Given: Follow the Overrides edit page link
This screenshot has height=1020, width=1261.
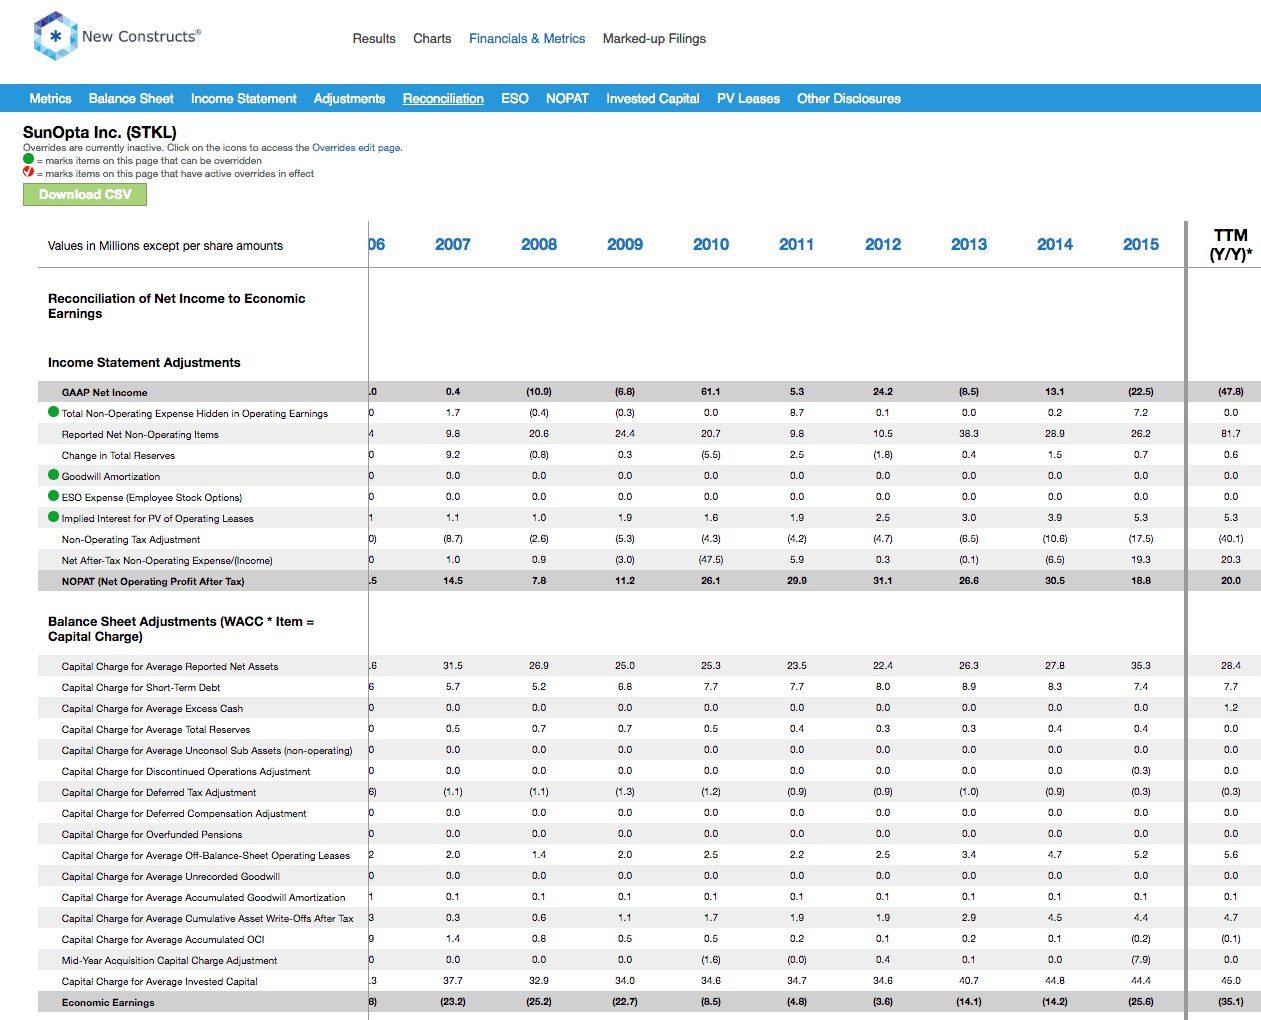Looking at the screenshot, I should click(x=356, y=148).
